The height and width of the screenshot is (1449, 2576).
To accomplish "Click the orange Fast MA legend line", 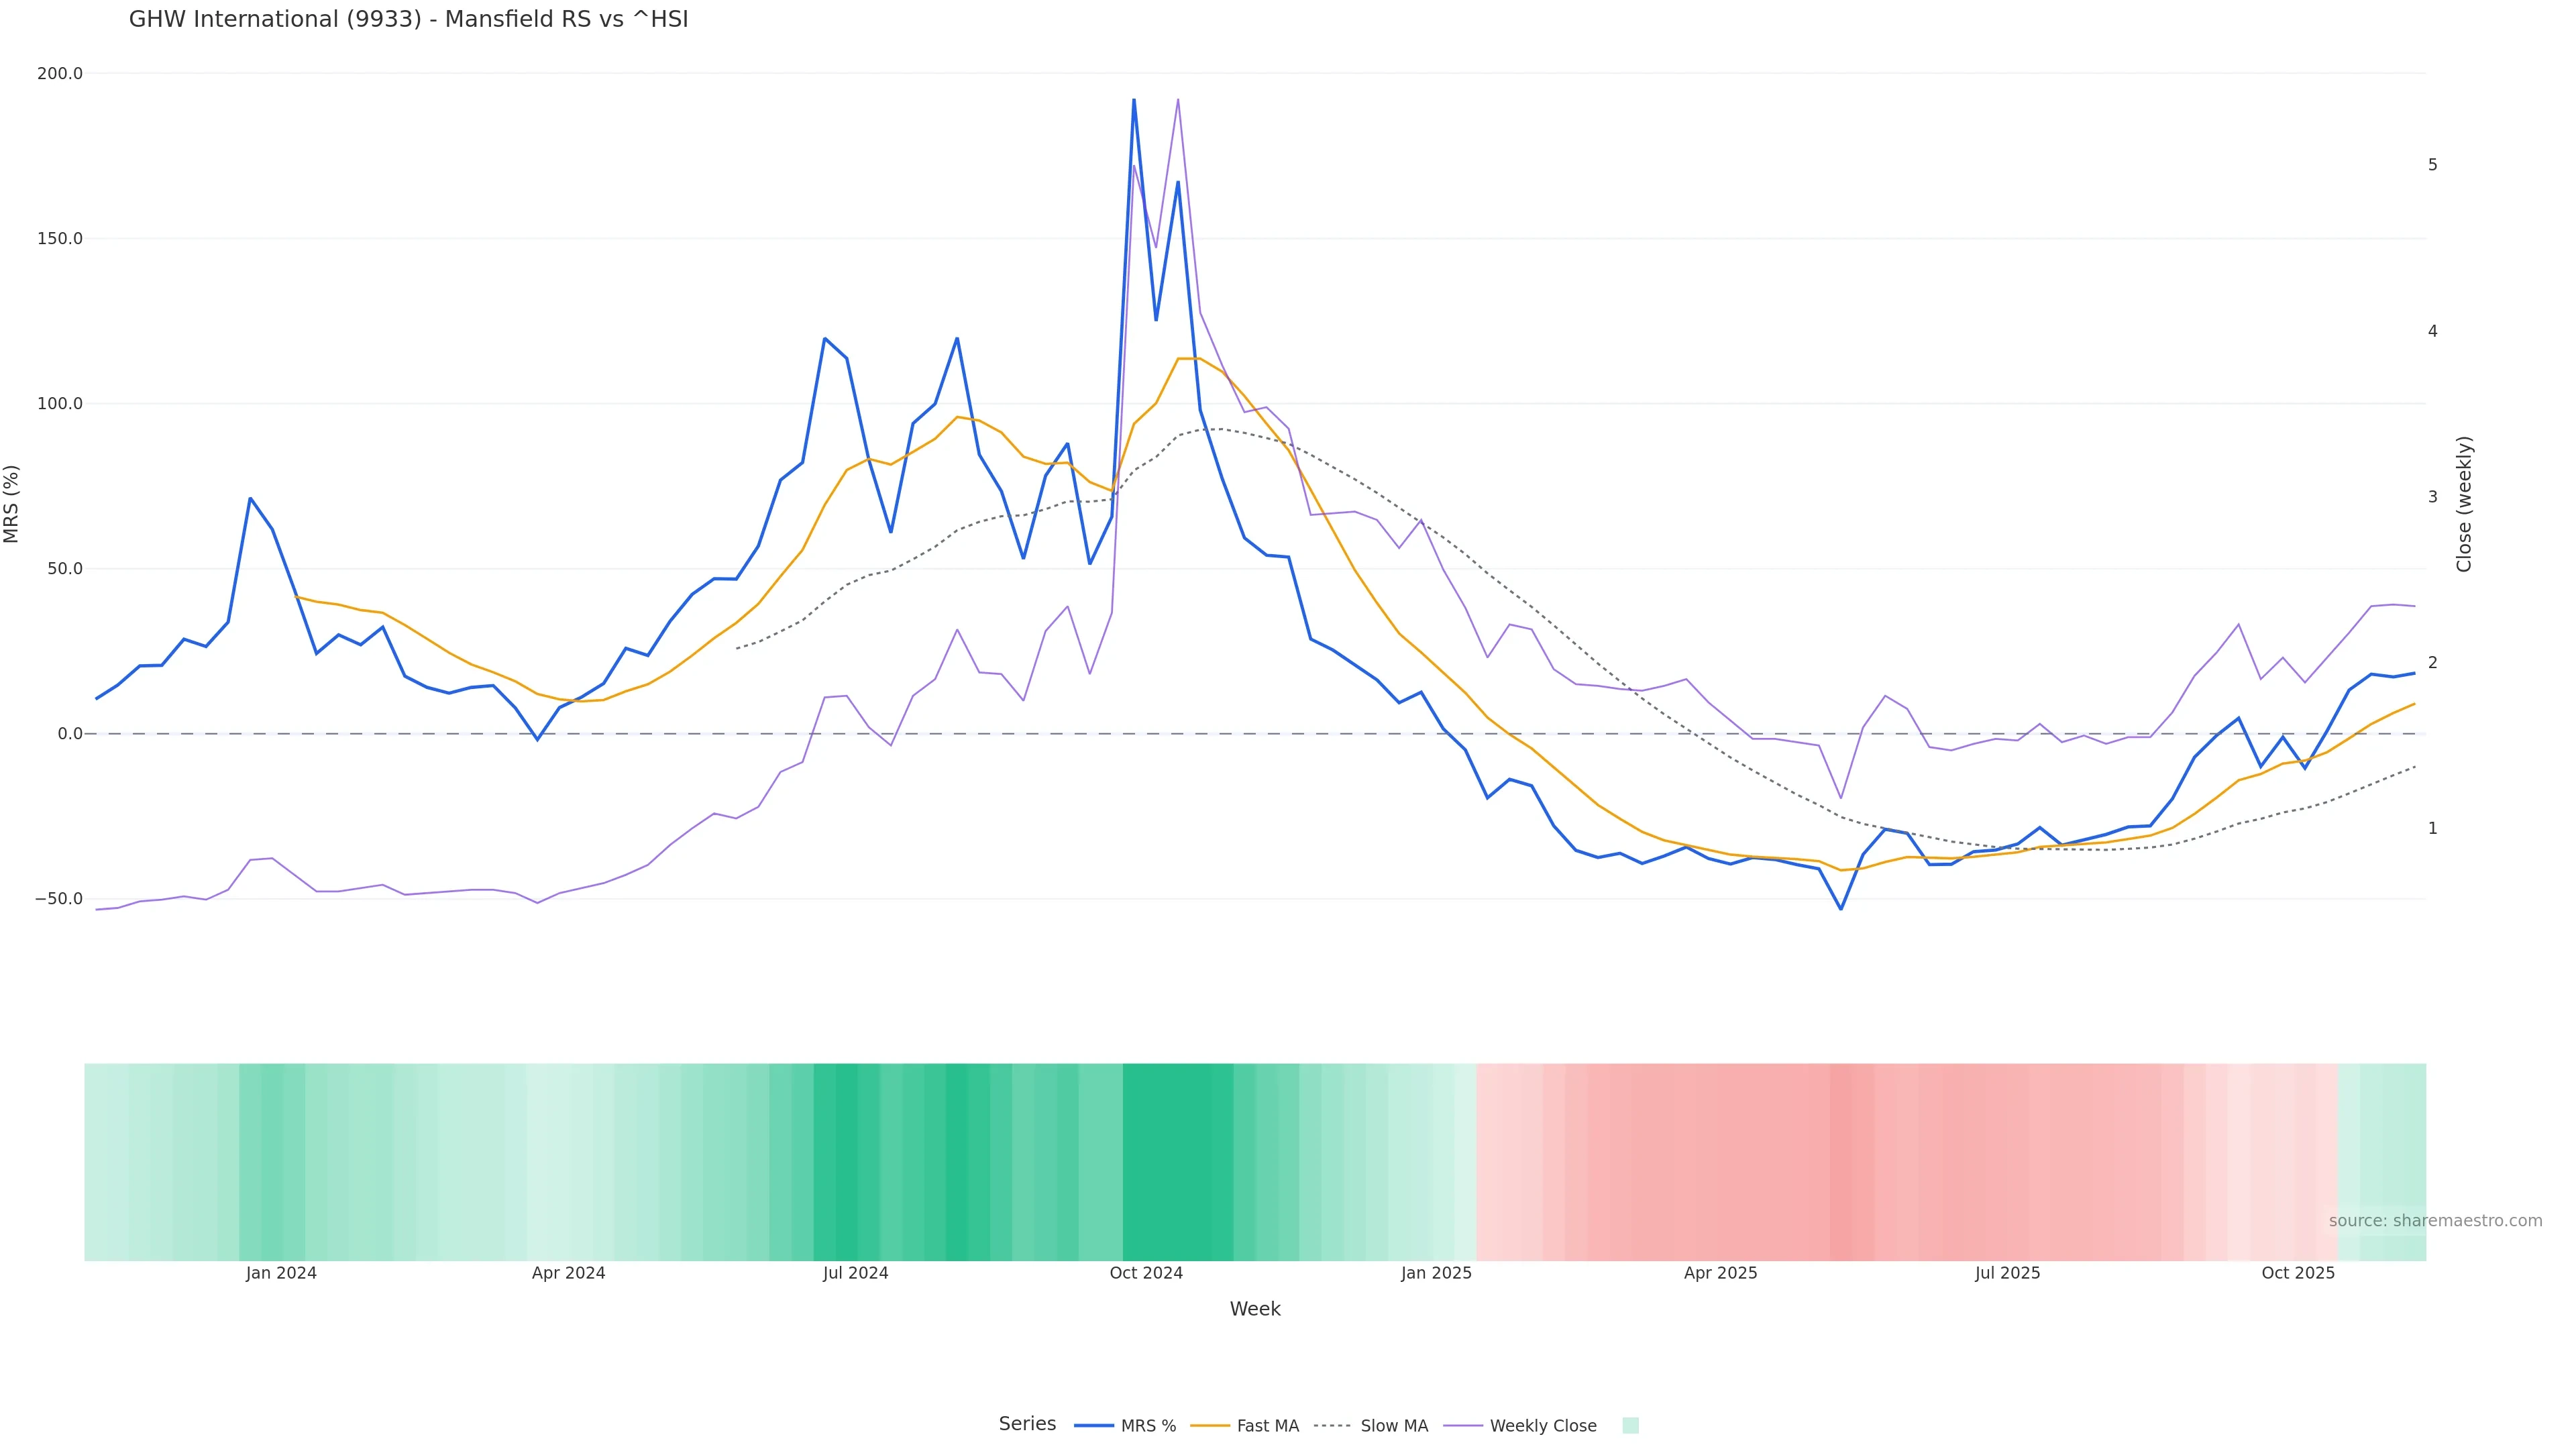I will pos(1210,1426).
